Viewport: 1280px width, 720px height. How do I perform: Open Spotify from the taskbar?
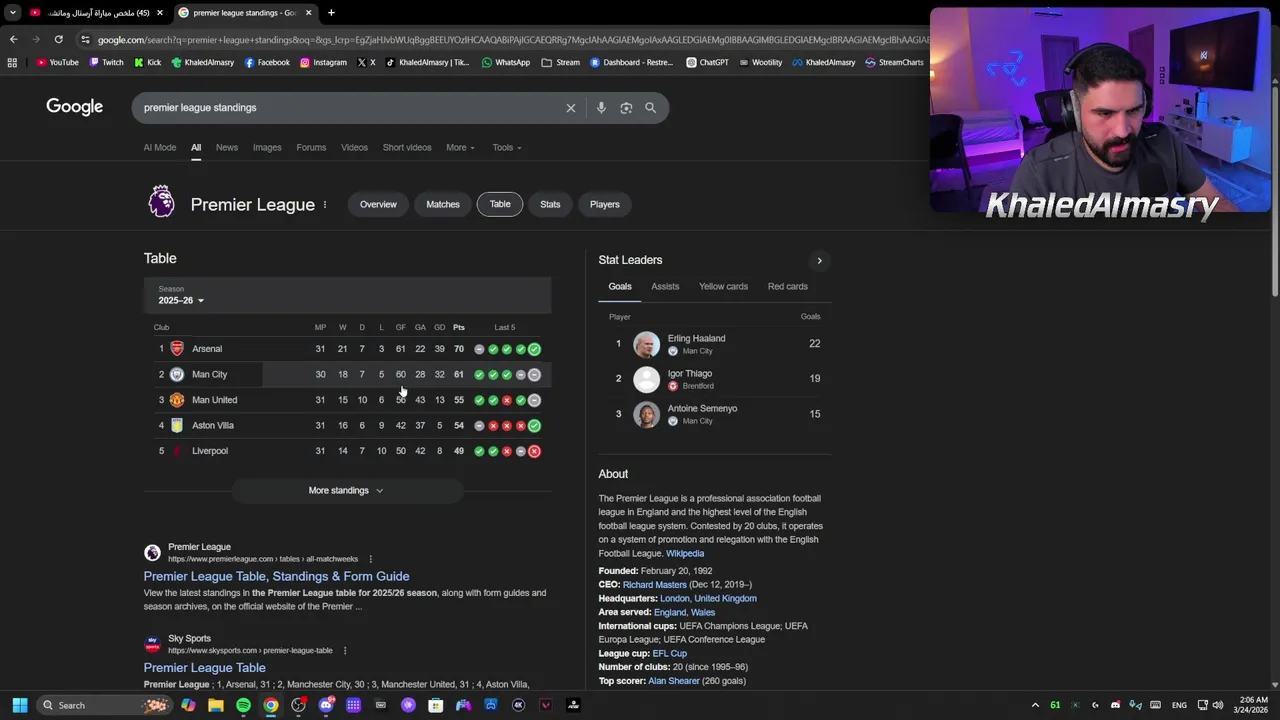coord(243,705)
